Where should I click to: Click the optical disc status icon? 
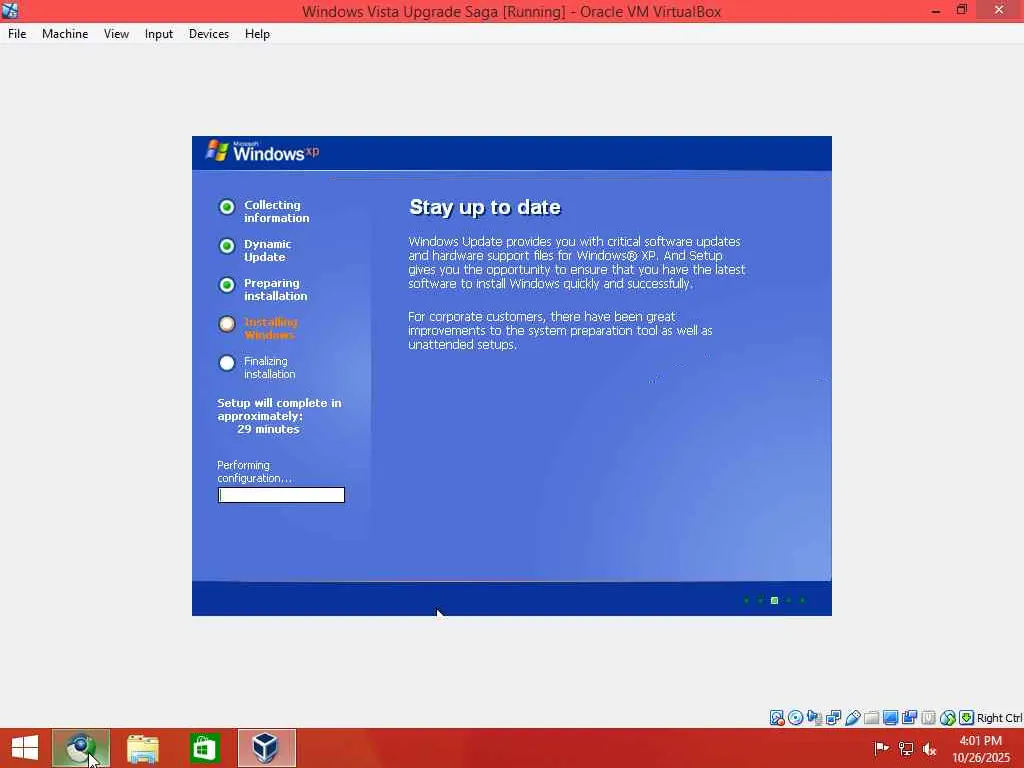tap(795, 718)
